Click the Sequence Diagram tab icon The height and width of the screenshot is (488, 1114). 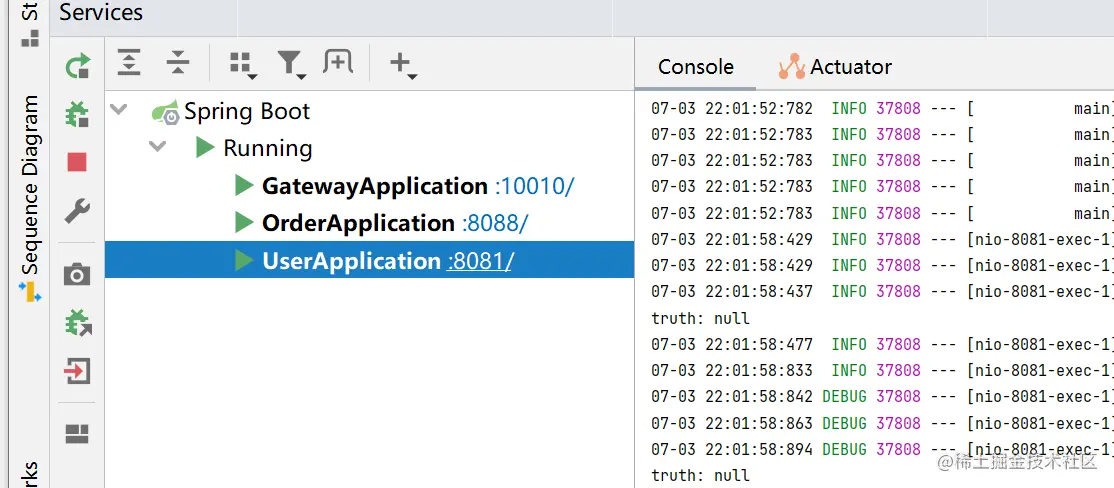30,291
